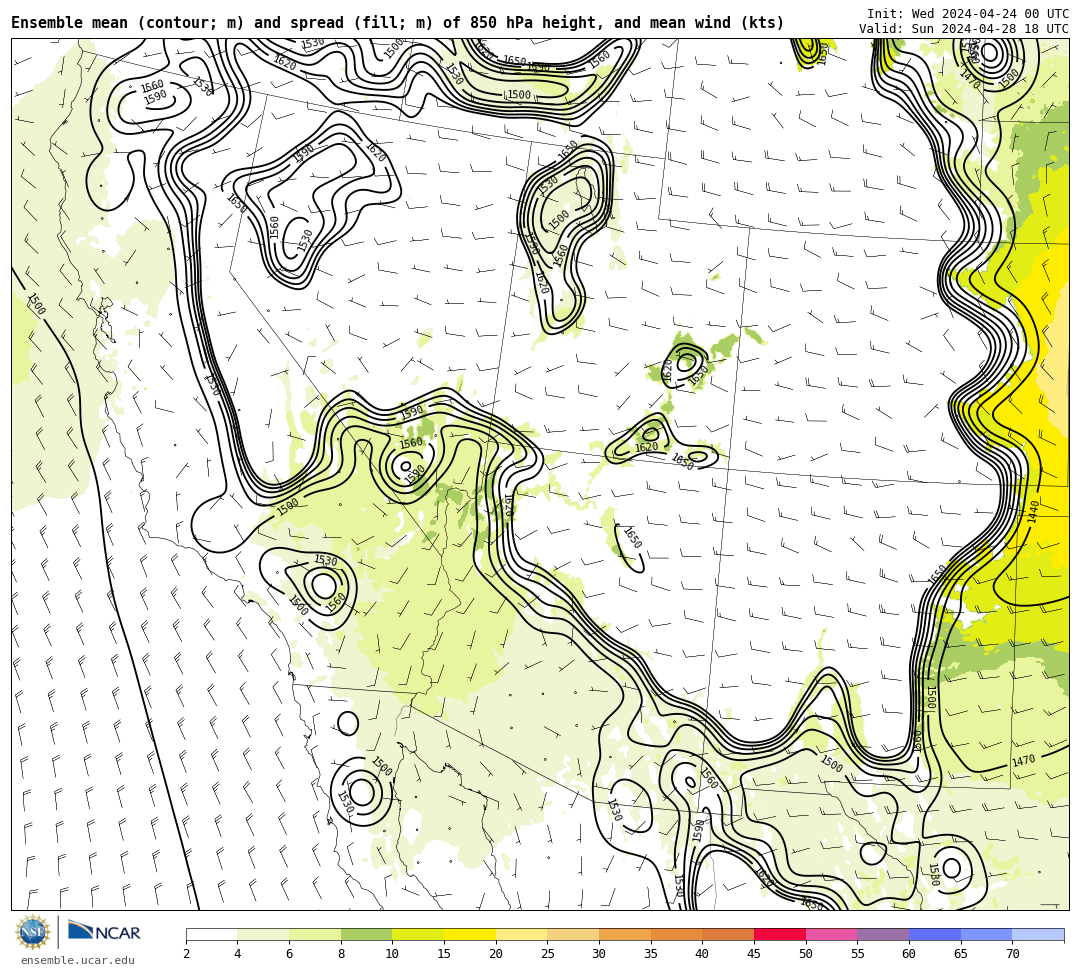Click the 35–40 orange colorbar segment
1080x973 pixels.
676,934
